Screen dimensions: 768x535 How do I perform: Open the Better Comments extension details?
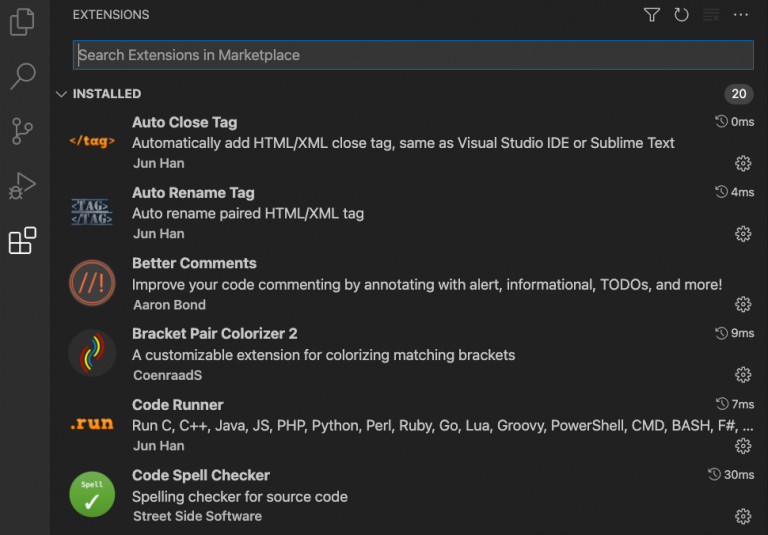pos(194,263)
